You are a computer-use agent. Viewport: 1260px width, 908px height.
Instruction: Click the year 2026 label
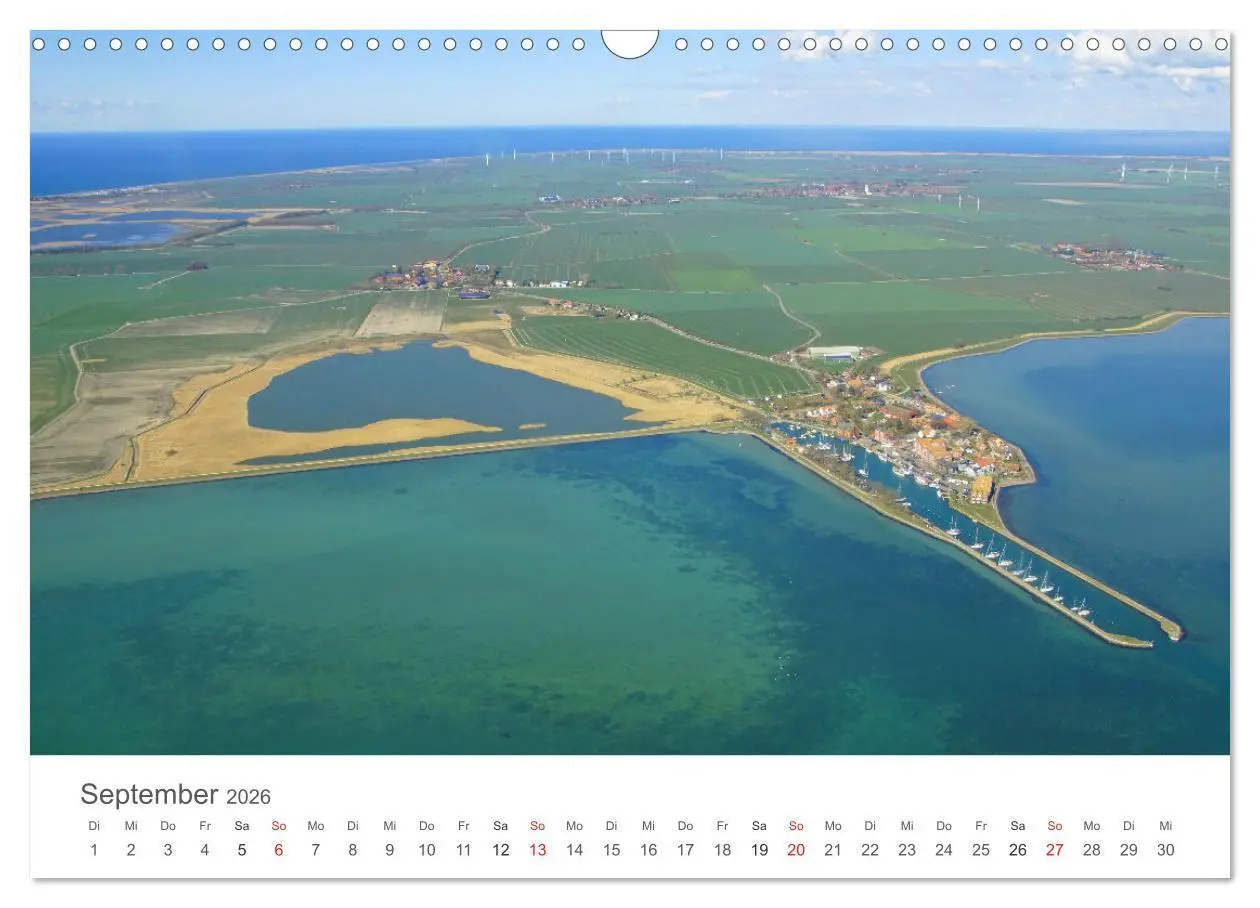248,797
